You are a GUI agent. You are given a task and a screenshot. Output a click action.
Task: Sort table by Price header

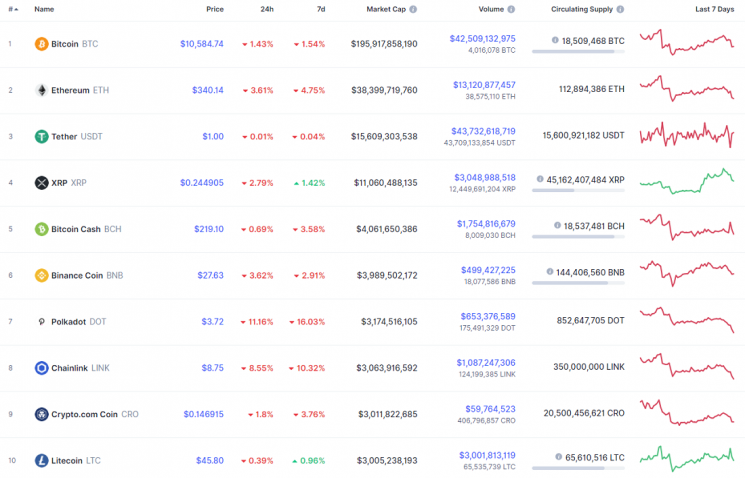pyautogui.click(x=215, y=9)
